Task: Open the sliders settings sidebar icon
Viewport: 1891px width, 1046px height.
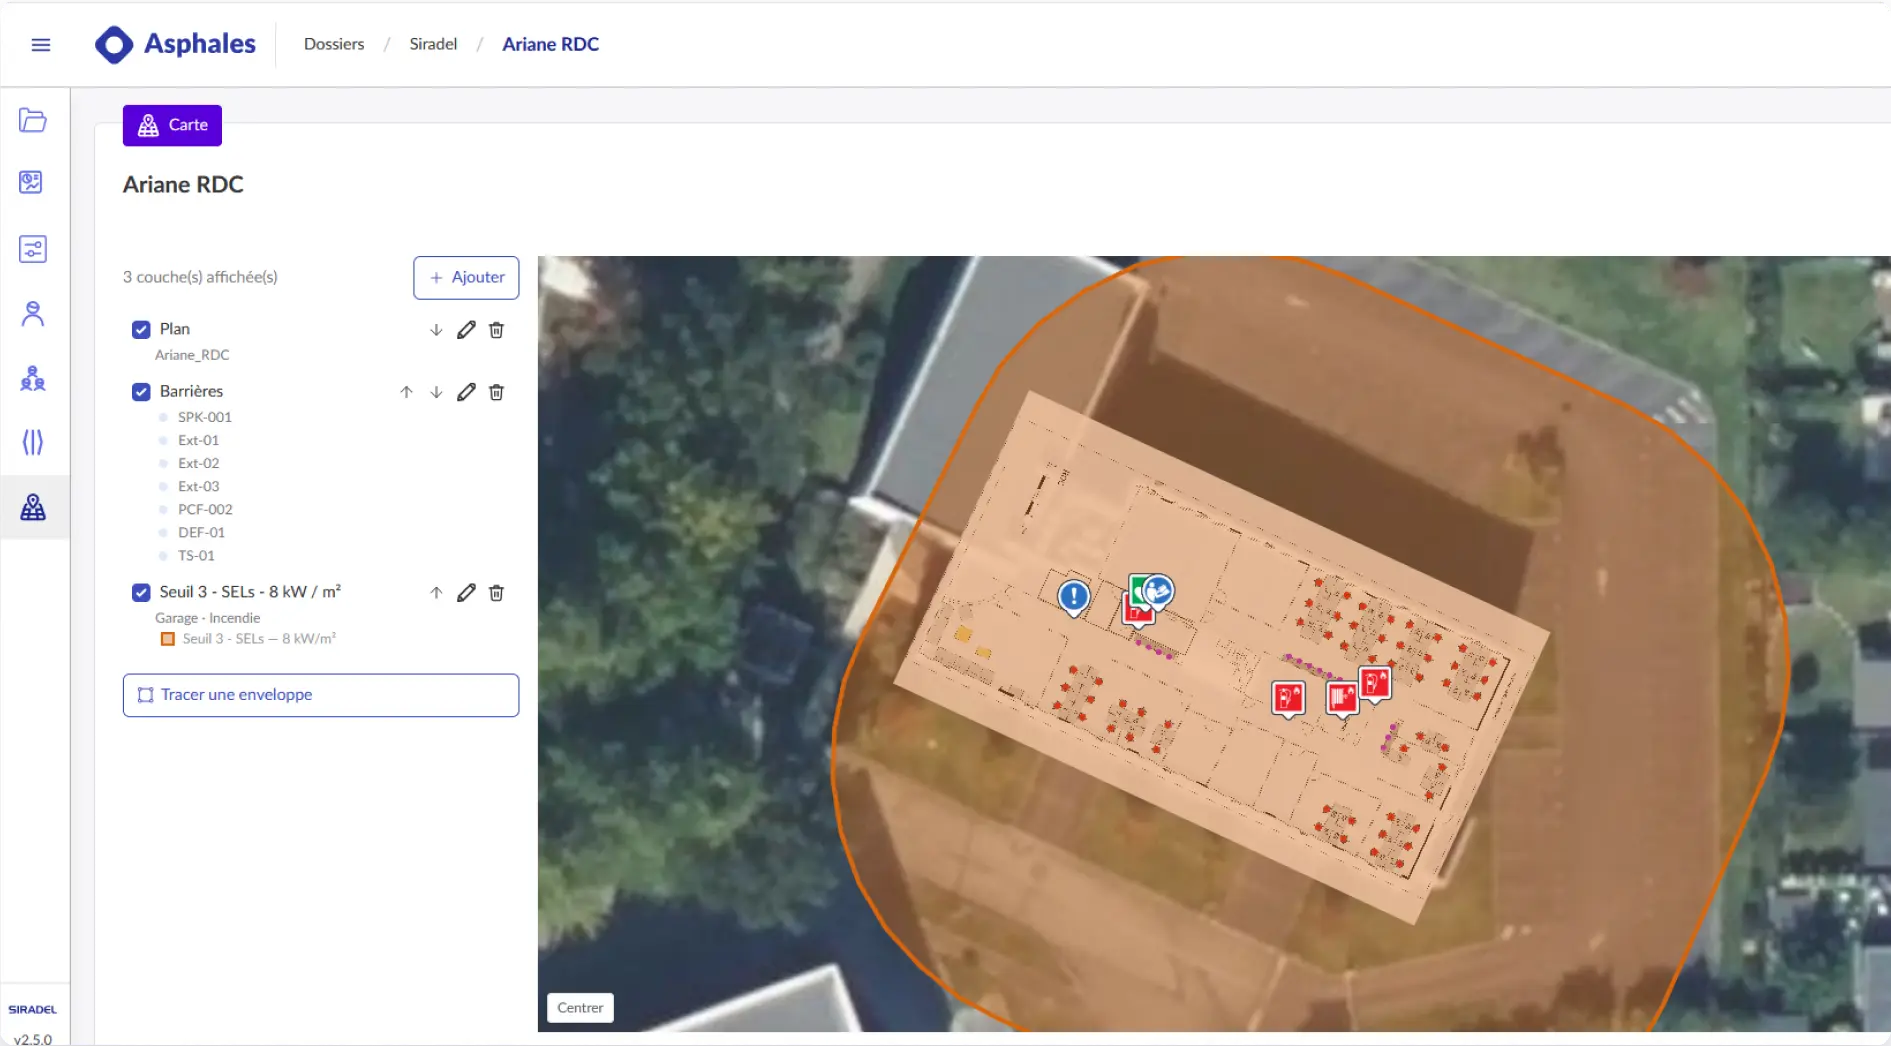Action: coord(33,249)
